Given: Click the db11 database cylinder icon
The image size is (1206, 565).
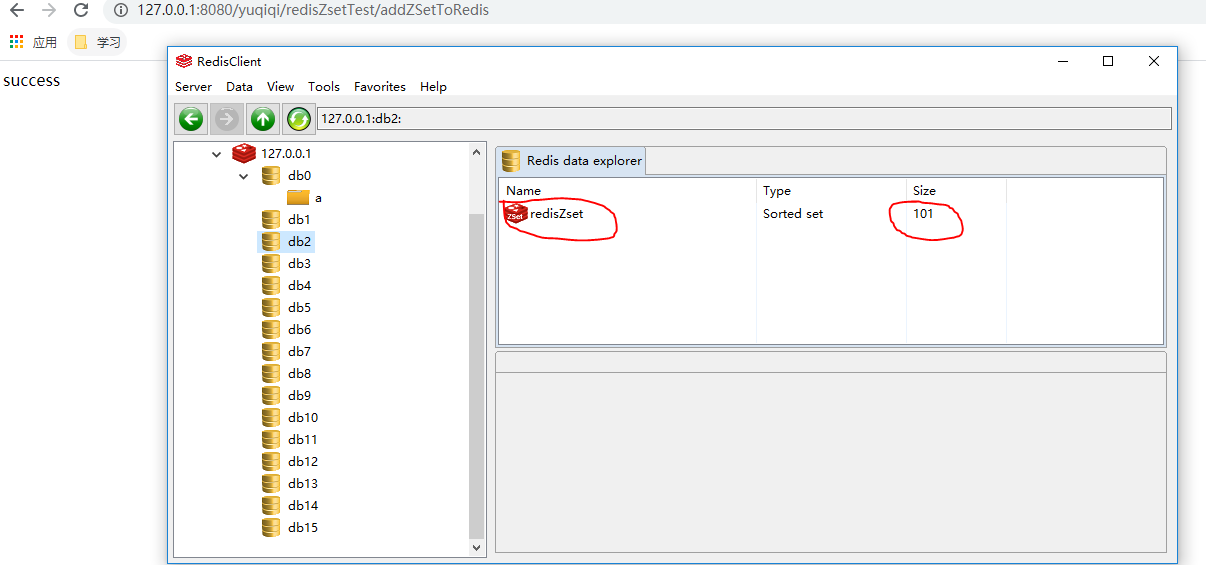Looking at the screenshot, I should click(x=271, y=439).
